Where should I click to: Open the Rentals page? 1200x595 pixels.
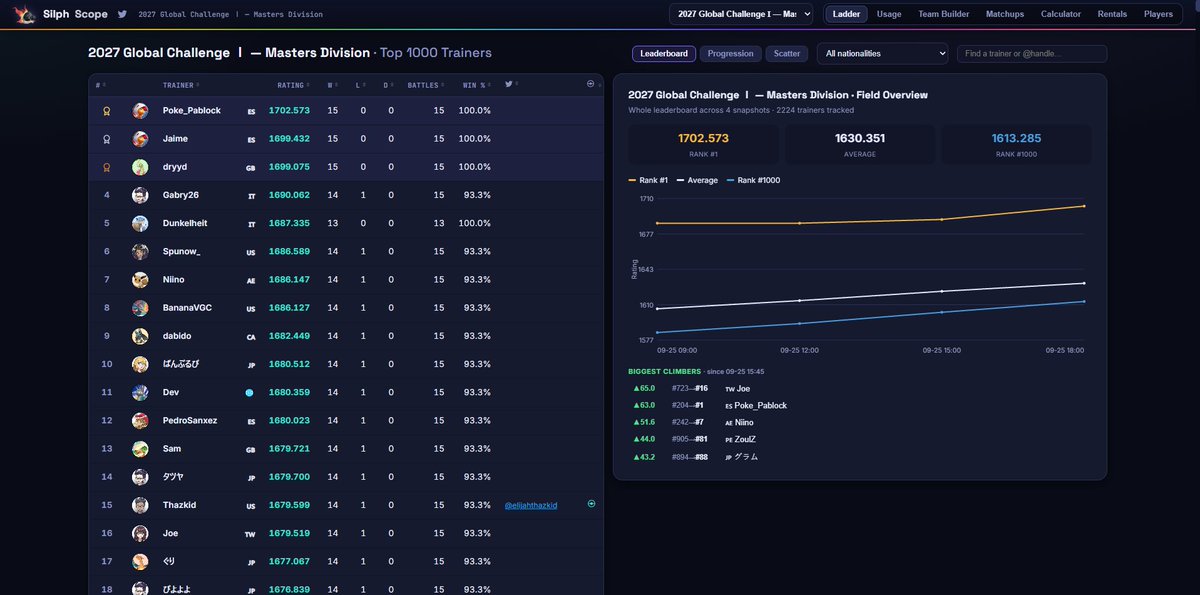pyautogui.click(x=1112, y=14)
